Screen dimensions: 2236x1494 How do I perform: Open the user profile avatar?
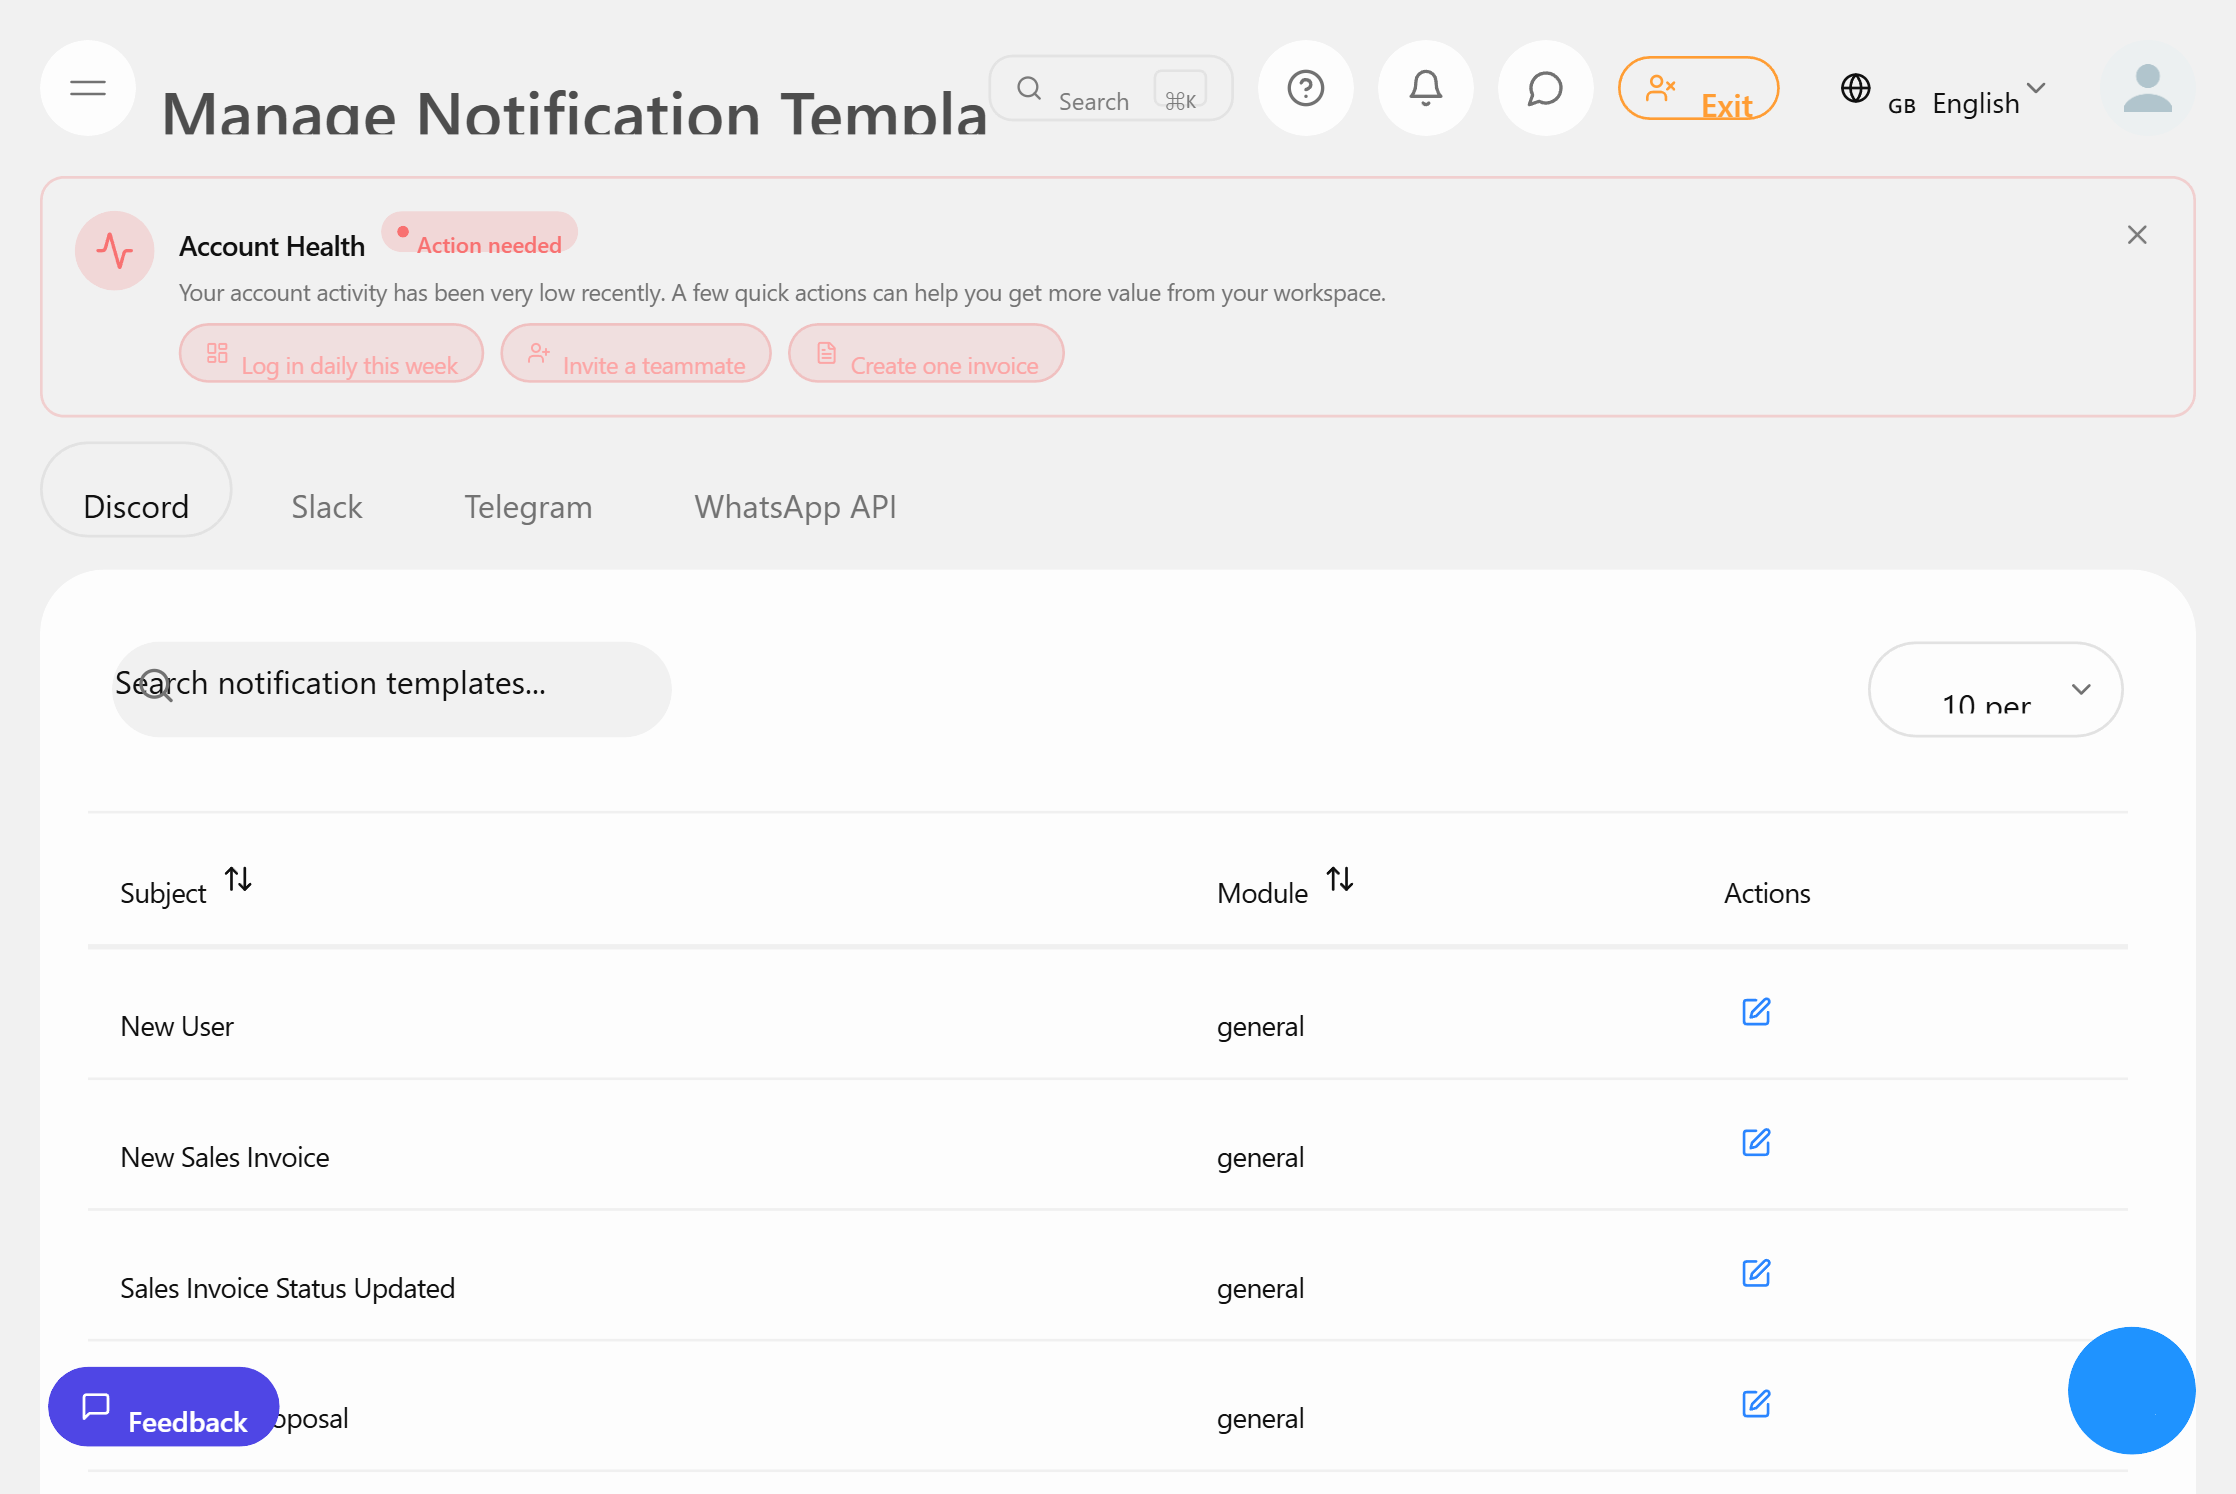(x=2147, y=89)
